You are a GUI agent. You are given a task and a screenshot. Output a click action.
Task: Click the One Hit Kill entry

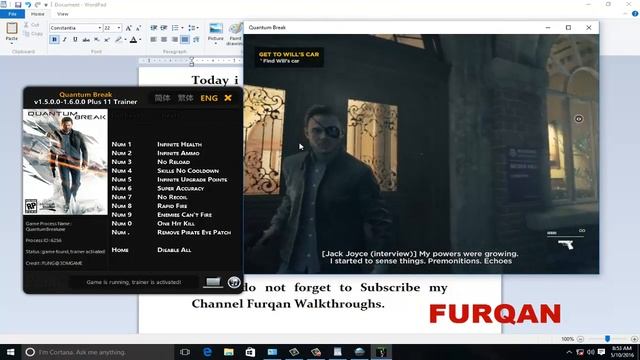pos(176,223)
